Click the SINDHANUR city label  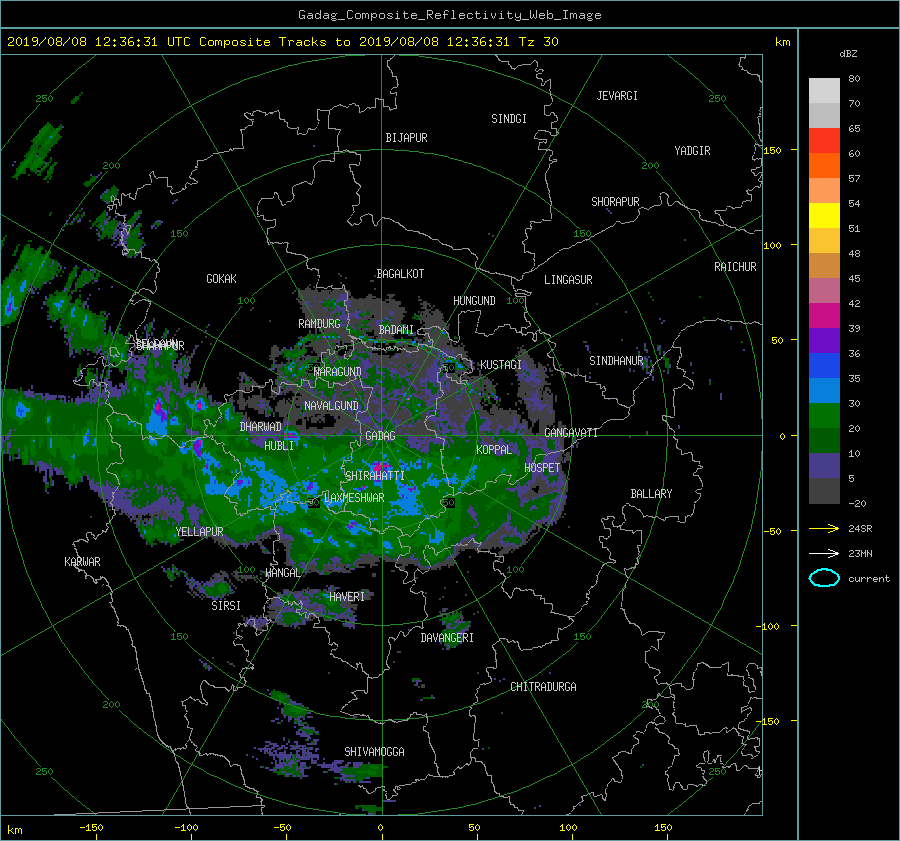pyautogui.click(x=616, y=361)
